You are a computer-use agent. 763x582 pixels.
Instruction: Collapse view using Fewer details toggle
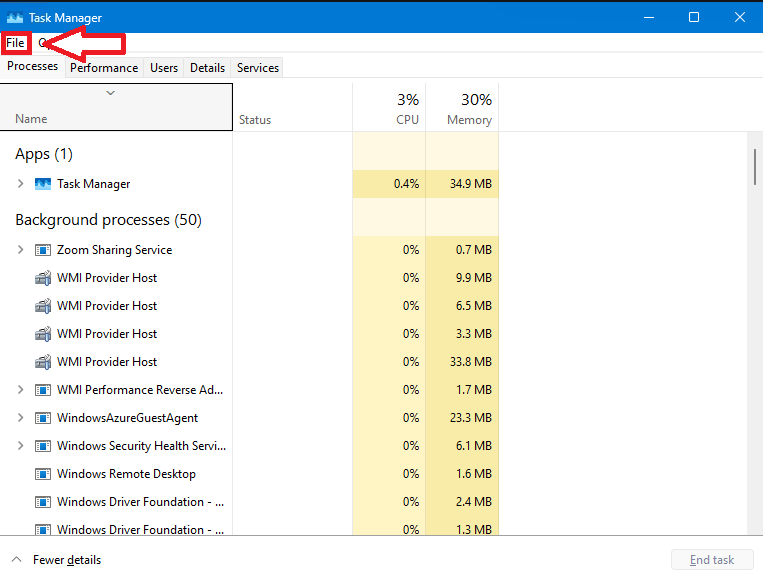(57, 560)
